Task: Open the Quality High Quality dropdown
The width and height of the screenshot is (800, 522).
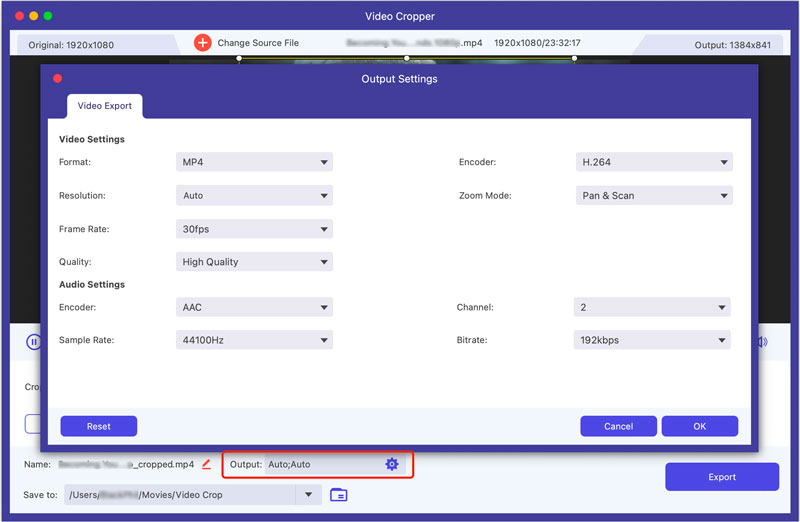Action: (254, 262)
